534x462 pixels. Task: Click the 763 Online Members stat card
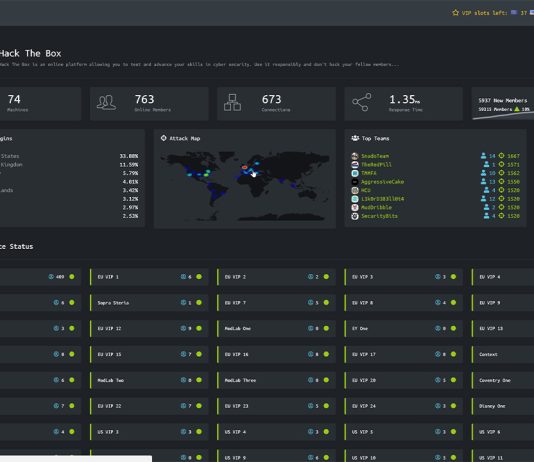(x=149, y=103)
